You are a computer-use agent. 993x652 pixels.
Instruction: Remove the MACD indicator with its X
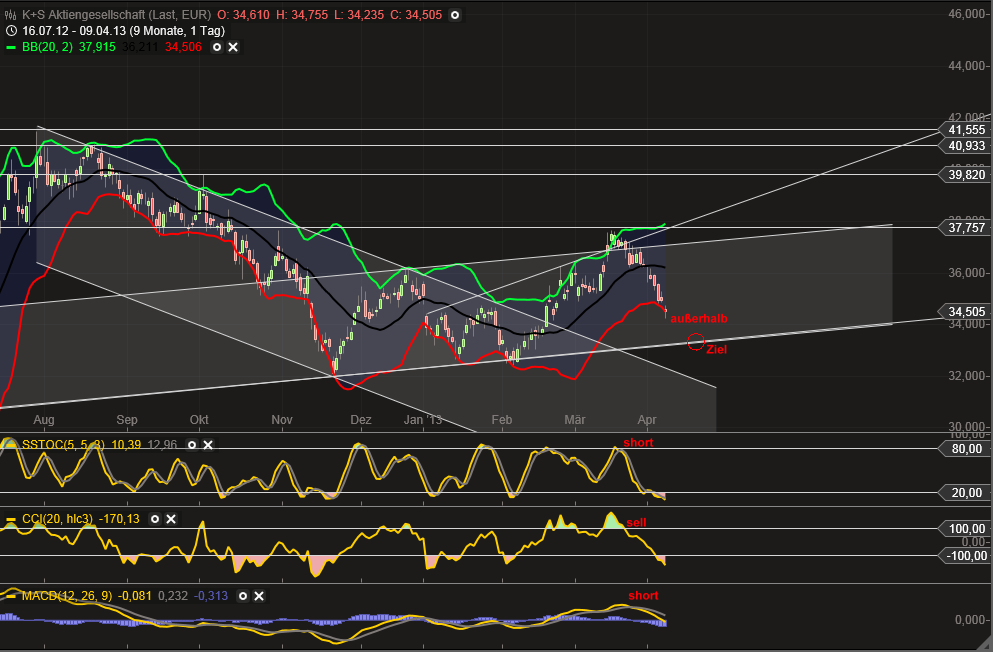coord(259,596)
